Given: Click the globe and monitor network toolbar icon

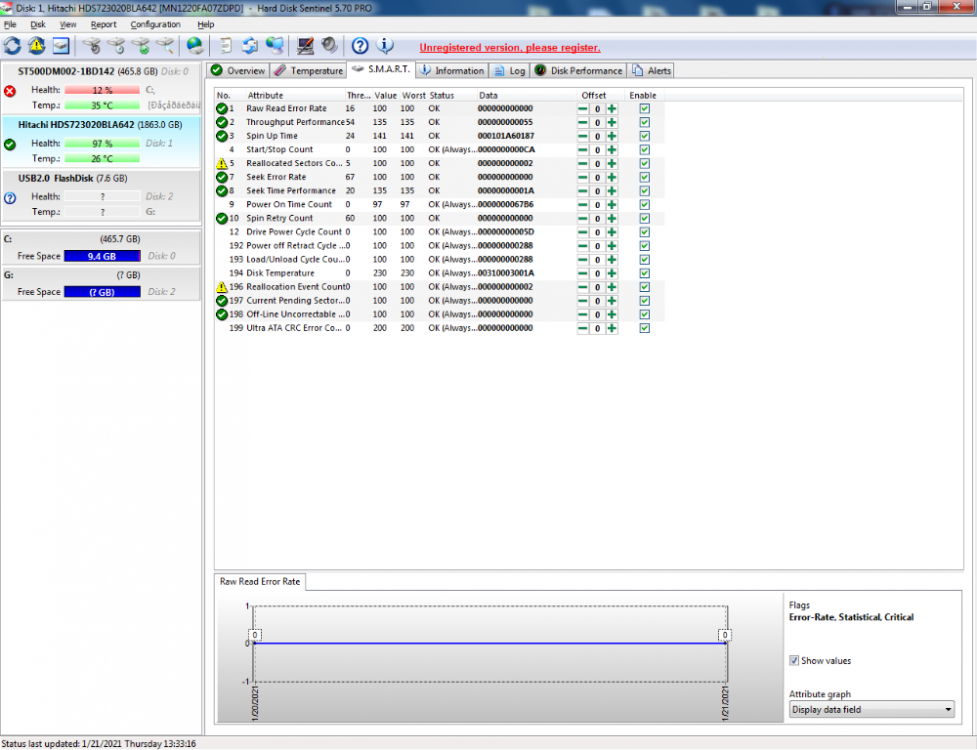Looking at the screenshot, I should pyautogui.click(x=275, y=45).
